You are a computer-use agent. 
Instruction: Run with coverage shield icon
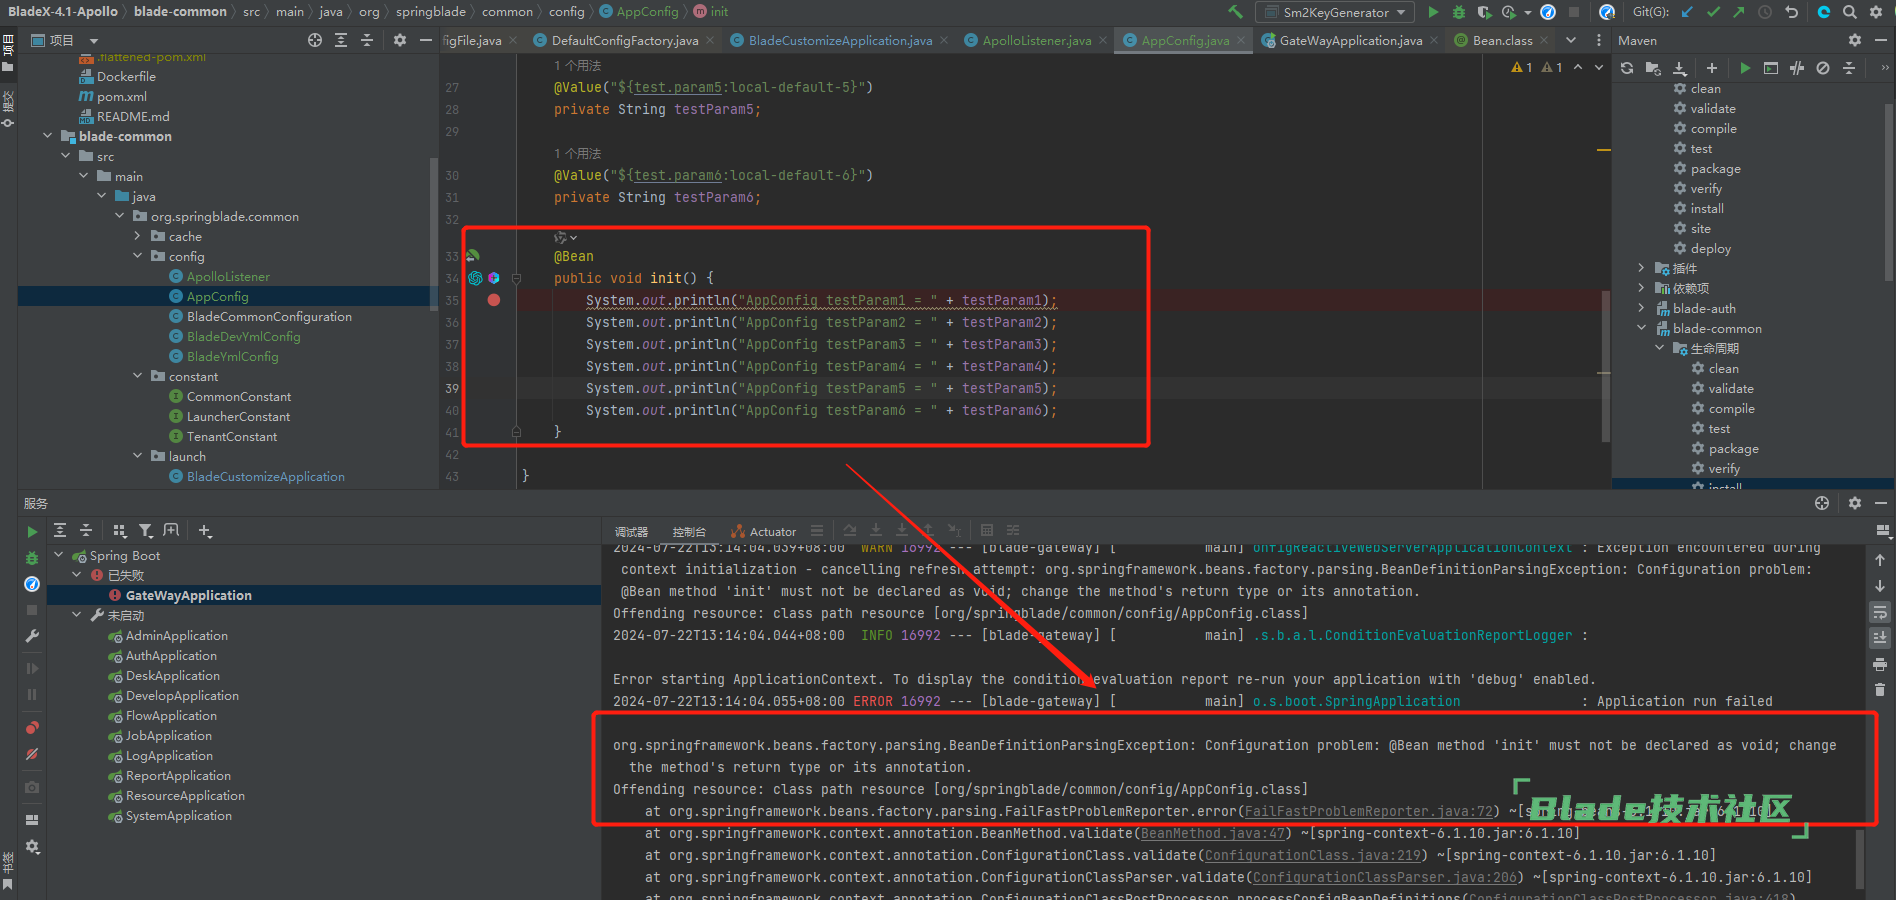click(x=1484, y=12)
